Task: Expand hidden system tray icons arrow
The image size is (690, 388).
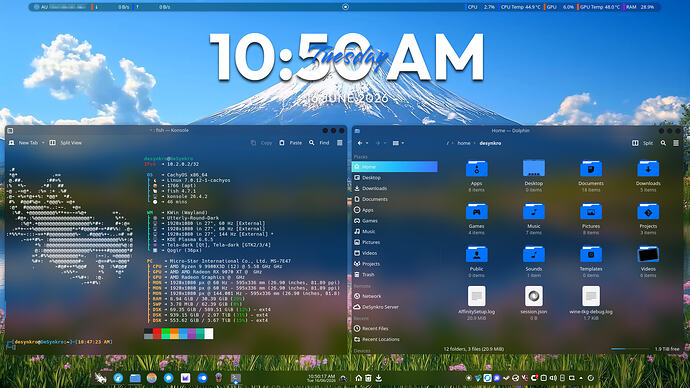Action: click(581, 378)
